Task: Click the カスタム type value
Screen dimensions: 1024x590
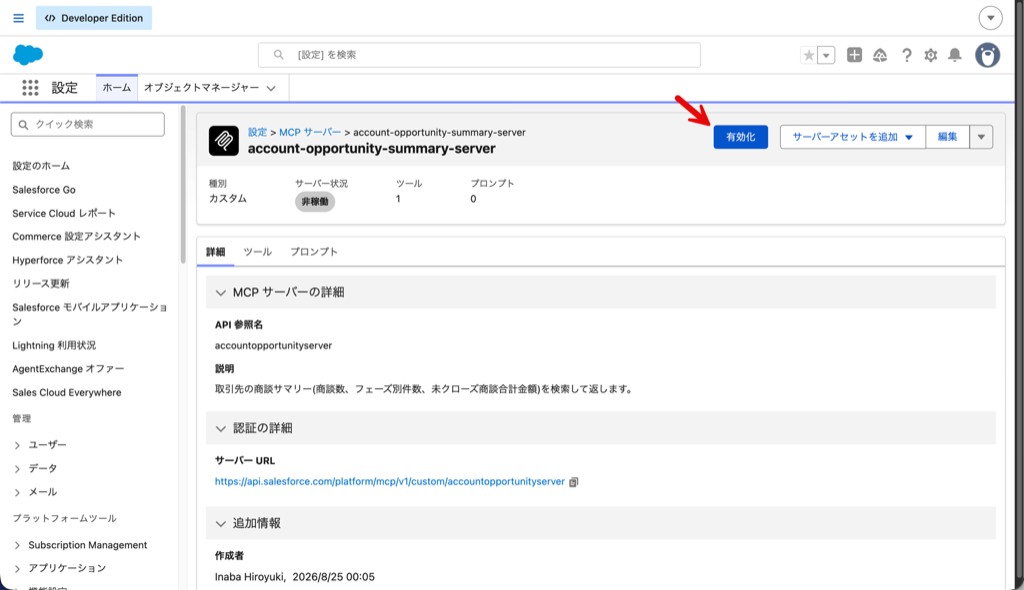Action: pos(227,199)
